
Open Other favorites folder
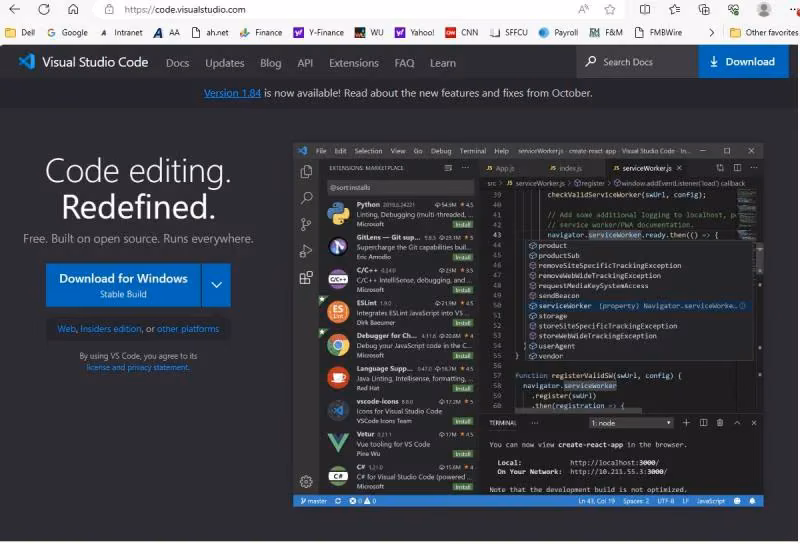click(764, 32)
